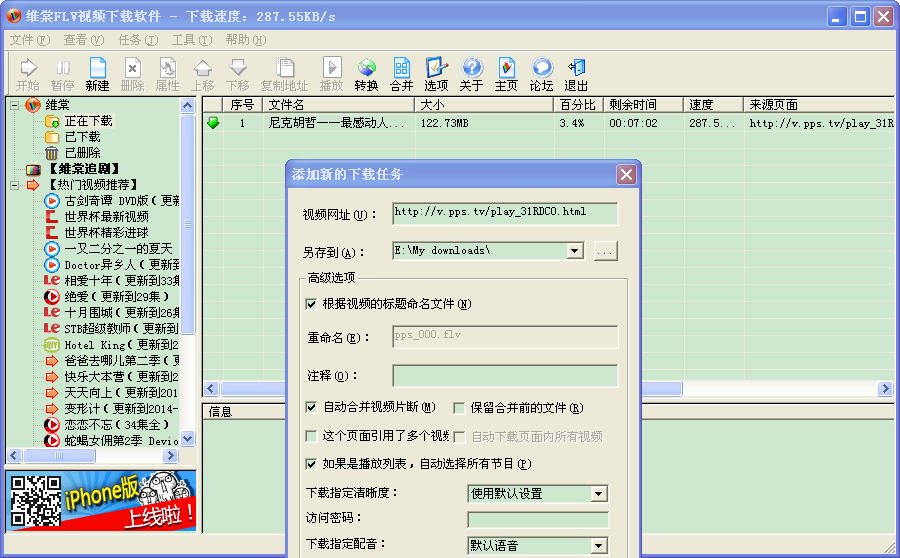Toggle 自动合并视频片断 checkbox
900x558 pixels.
[x=311, y=407]
